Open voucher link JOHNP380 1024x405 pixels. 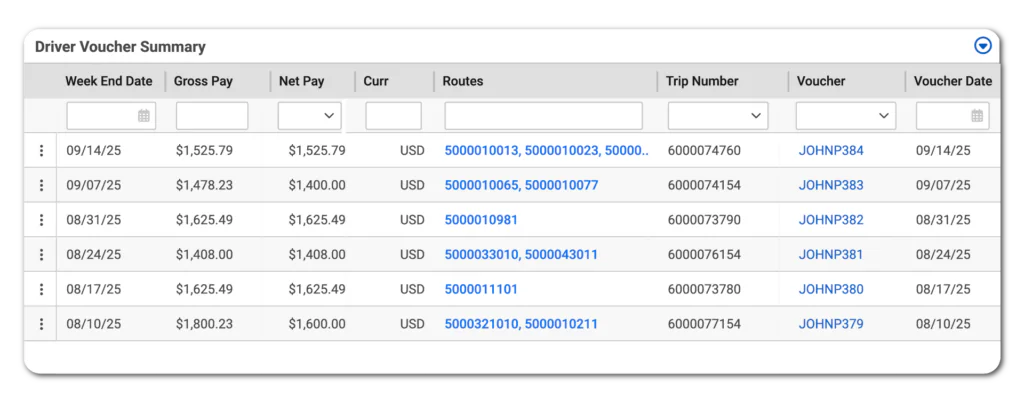click(x=831, y=289)
